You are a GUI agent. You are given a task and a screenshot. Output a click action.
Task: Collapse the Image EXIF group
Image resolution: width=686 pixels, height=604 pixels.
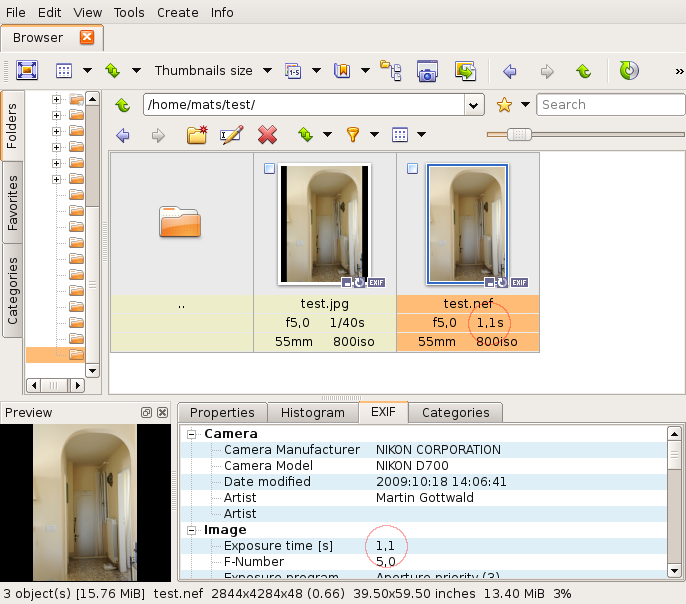[x=191, y=531]
